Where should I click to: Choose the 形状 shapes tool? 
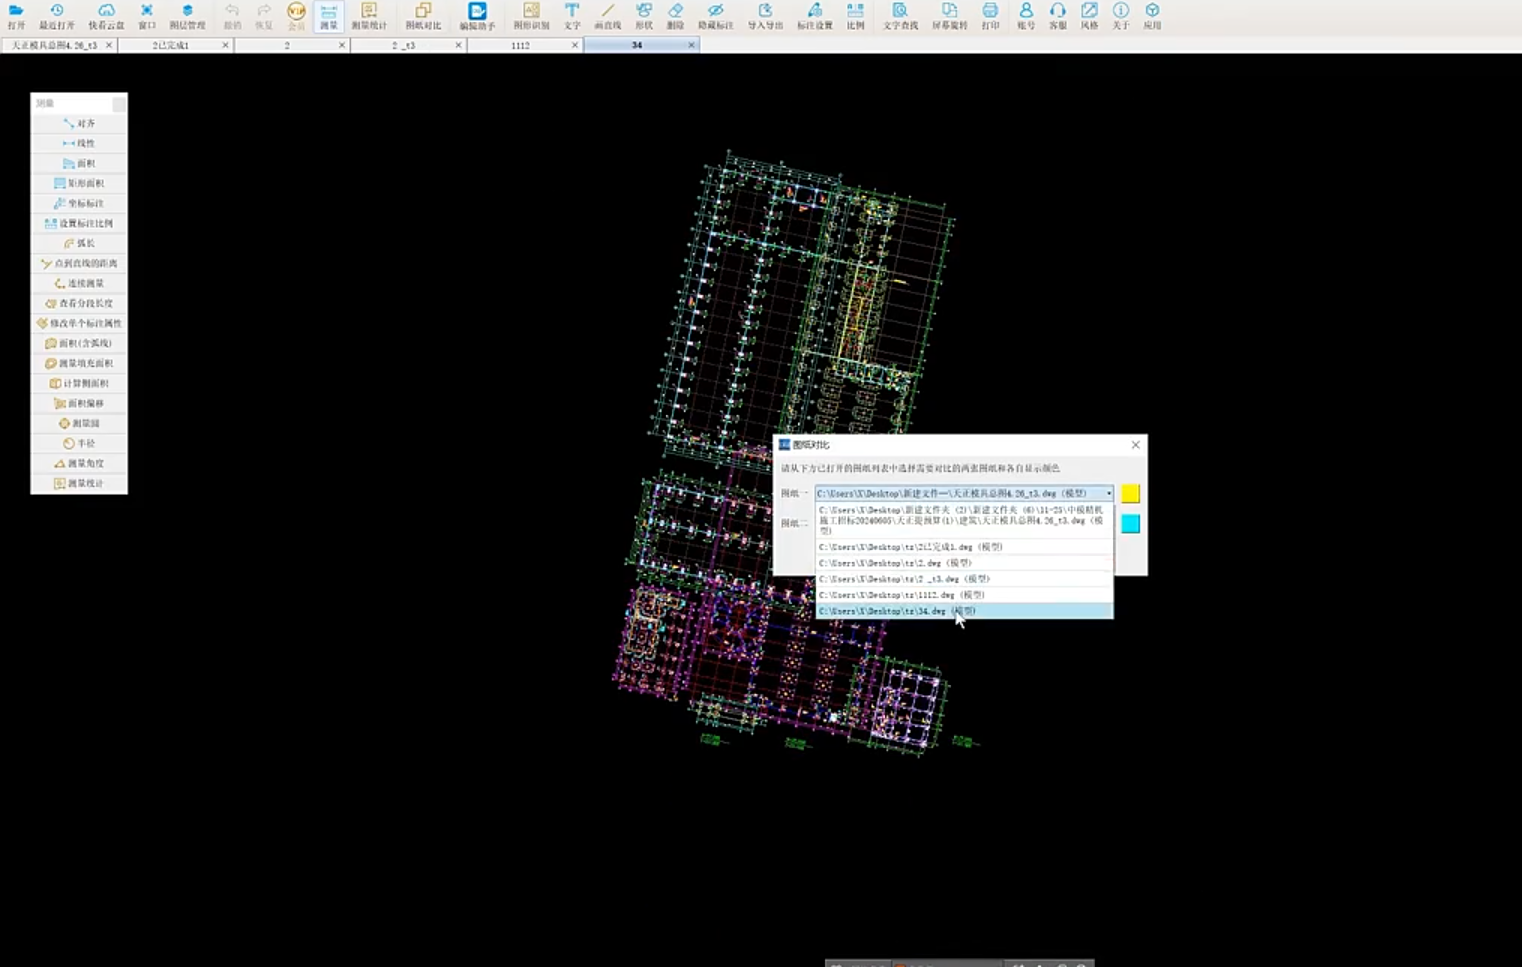(644, 16)
